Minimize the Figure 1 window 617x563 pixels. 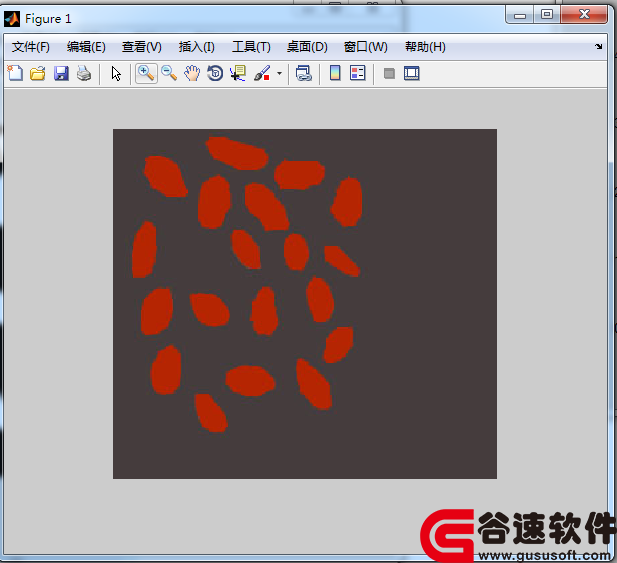pos(519,15)
